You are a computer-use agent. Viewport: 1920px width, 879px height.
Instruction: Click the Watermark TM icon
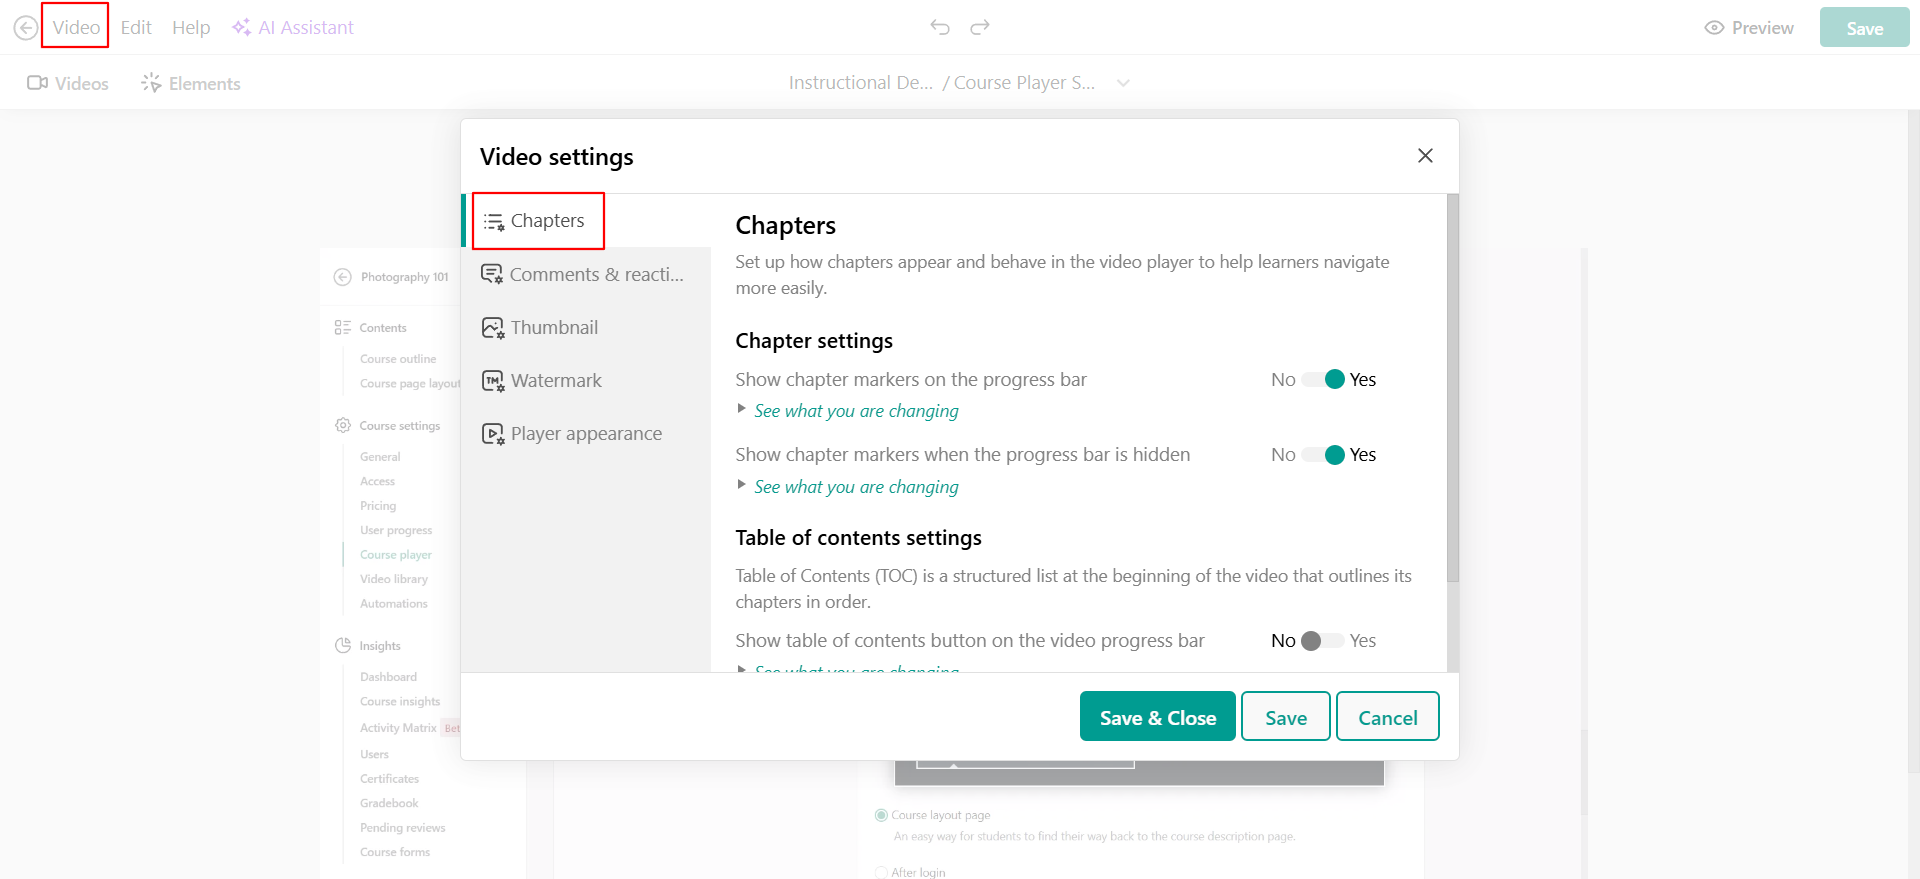[x=493, y=381]
